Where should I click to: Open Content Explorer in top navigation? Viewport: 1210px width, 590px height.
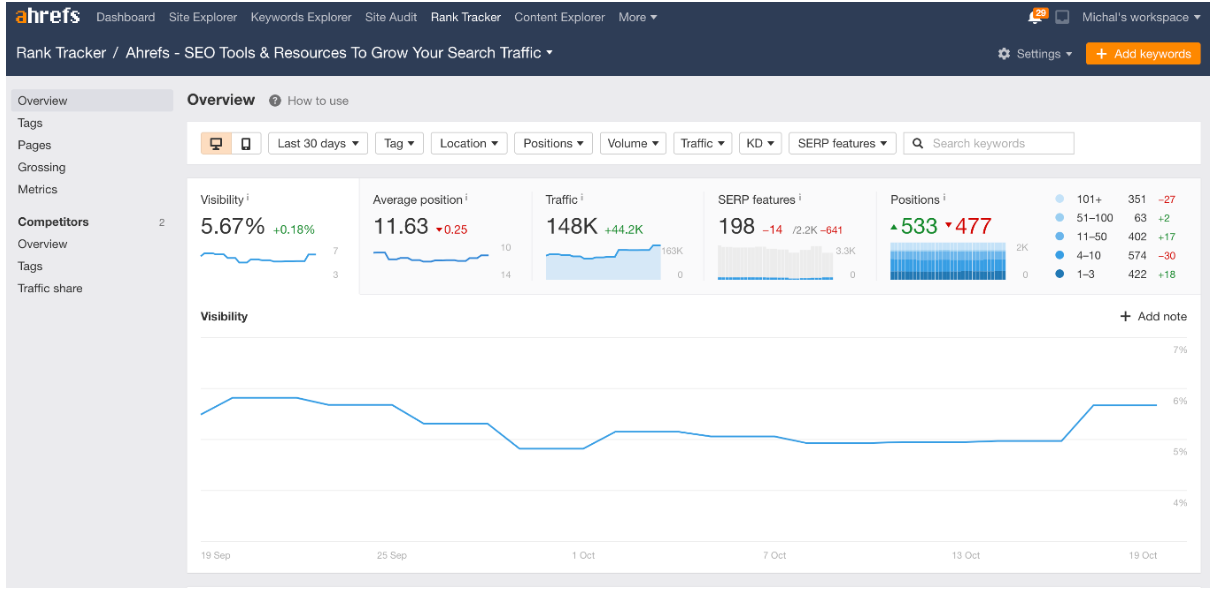point(559,17)
